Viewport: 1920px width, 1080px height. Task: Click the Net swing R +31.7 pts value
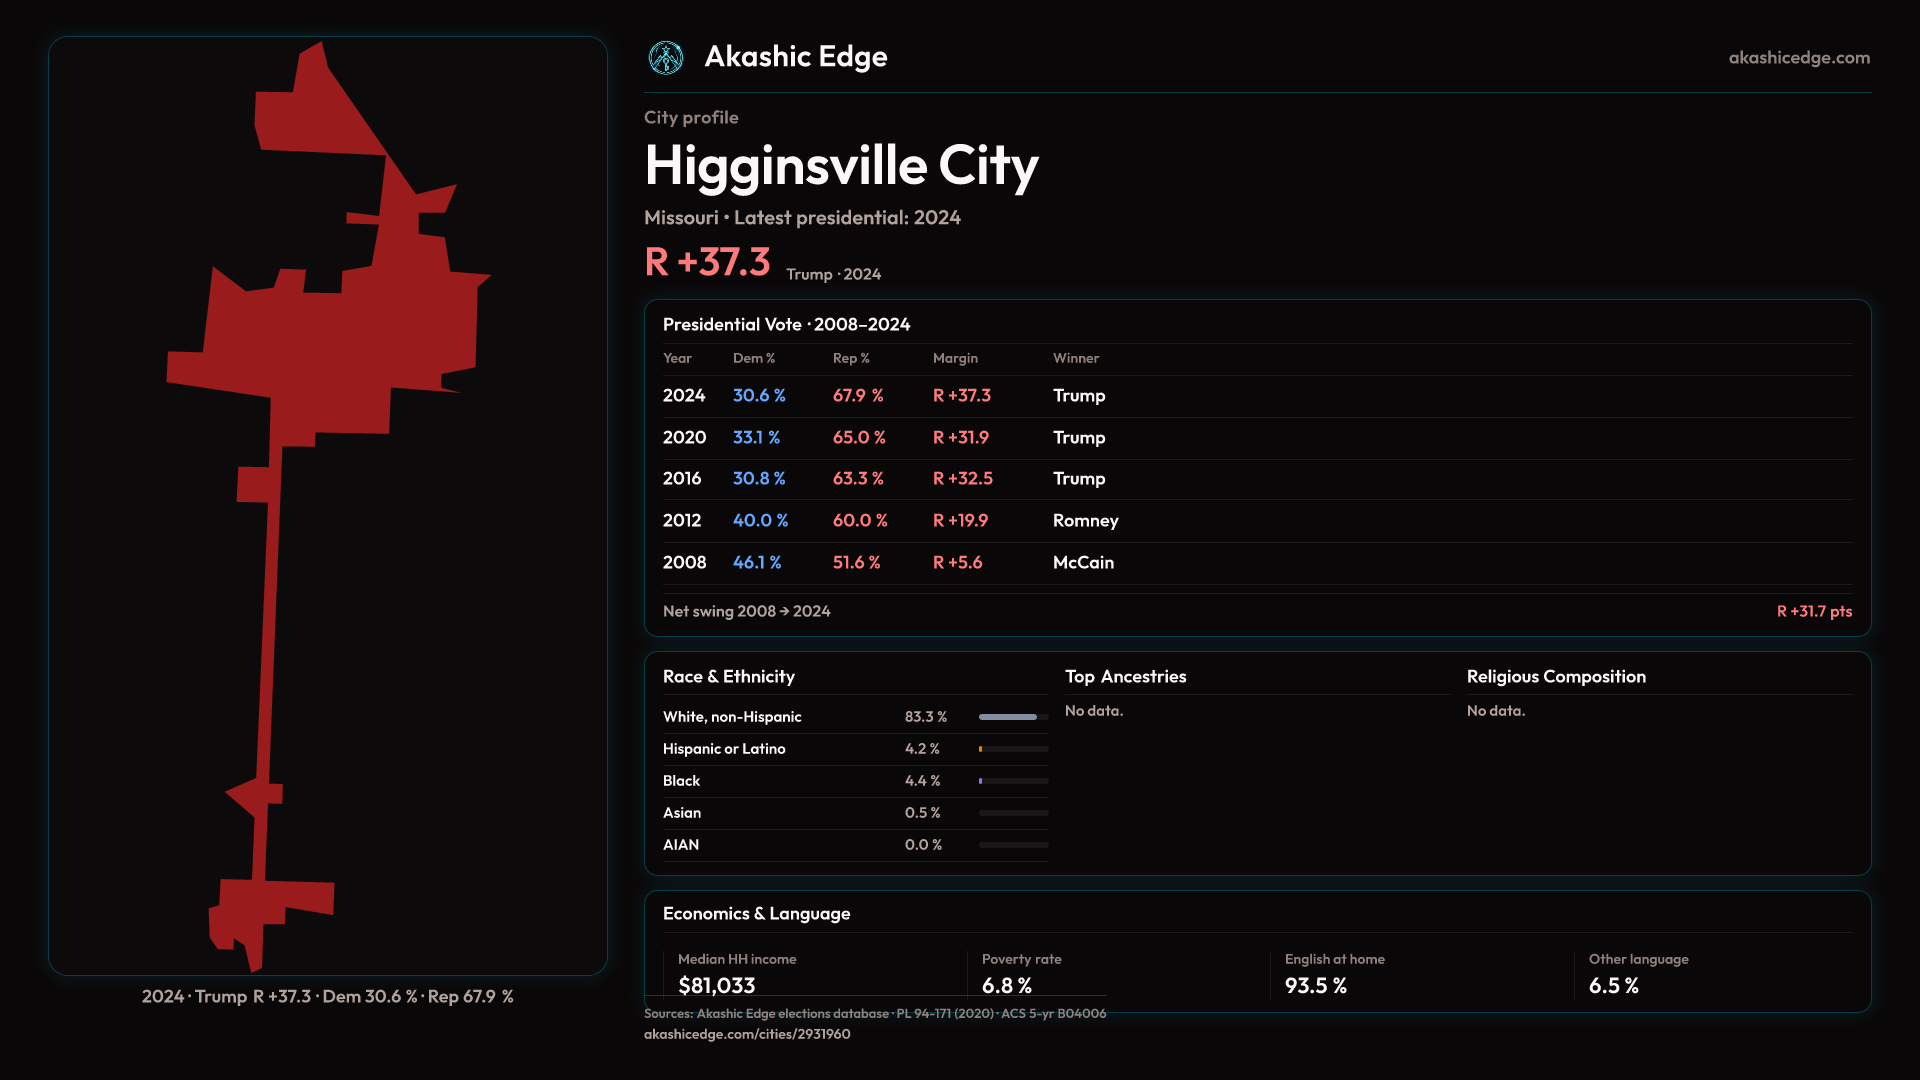pos(1813,611)
